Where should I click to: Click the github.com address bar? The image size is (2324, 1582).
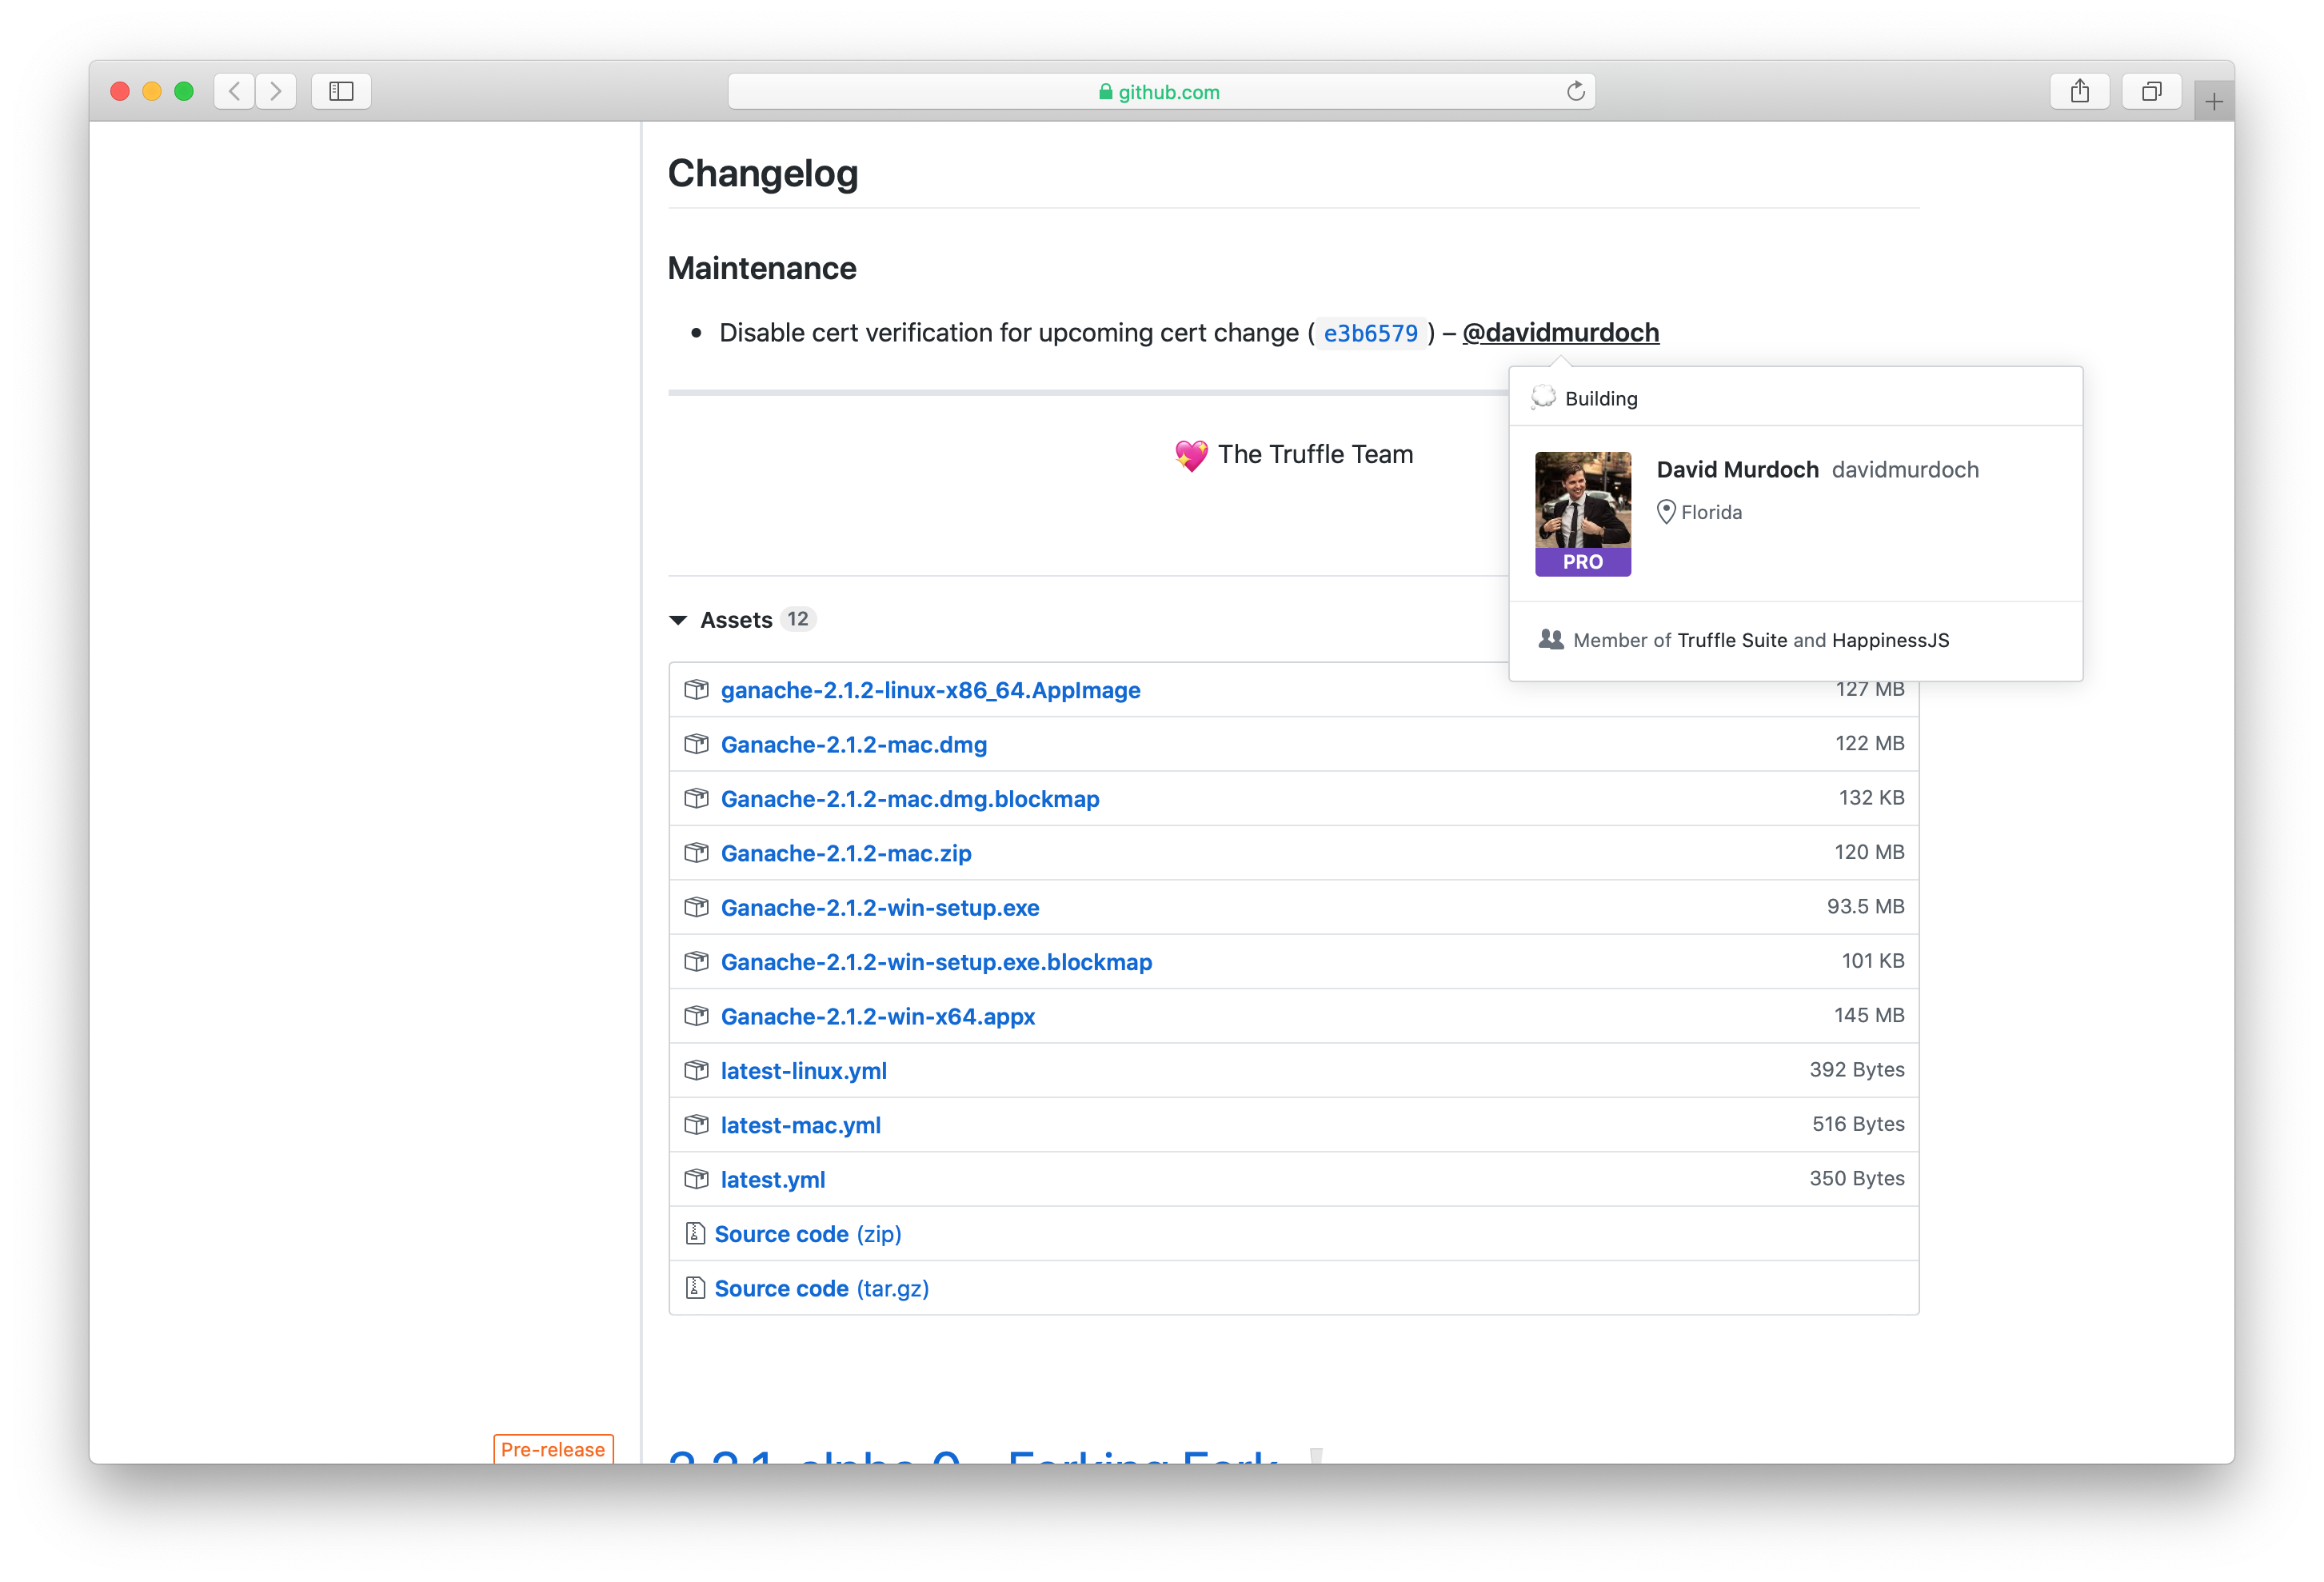(x=1160, y=91)
